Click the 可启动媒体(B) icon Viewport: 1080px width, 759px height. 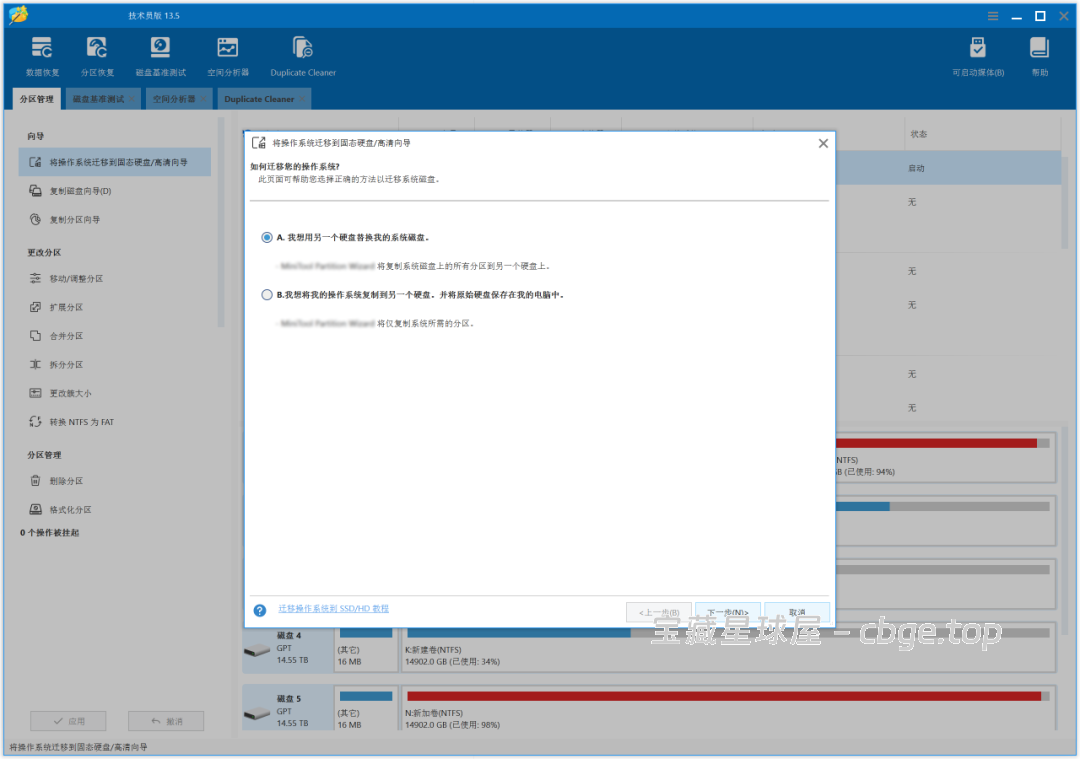pyautogui.click(x=977, y=55)
